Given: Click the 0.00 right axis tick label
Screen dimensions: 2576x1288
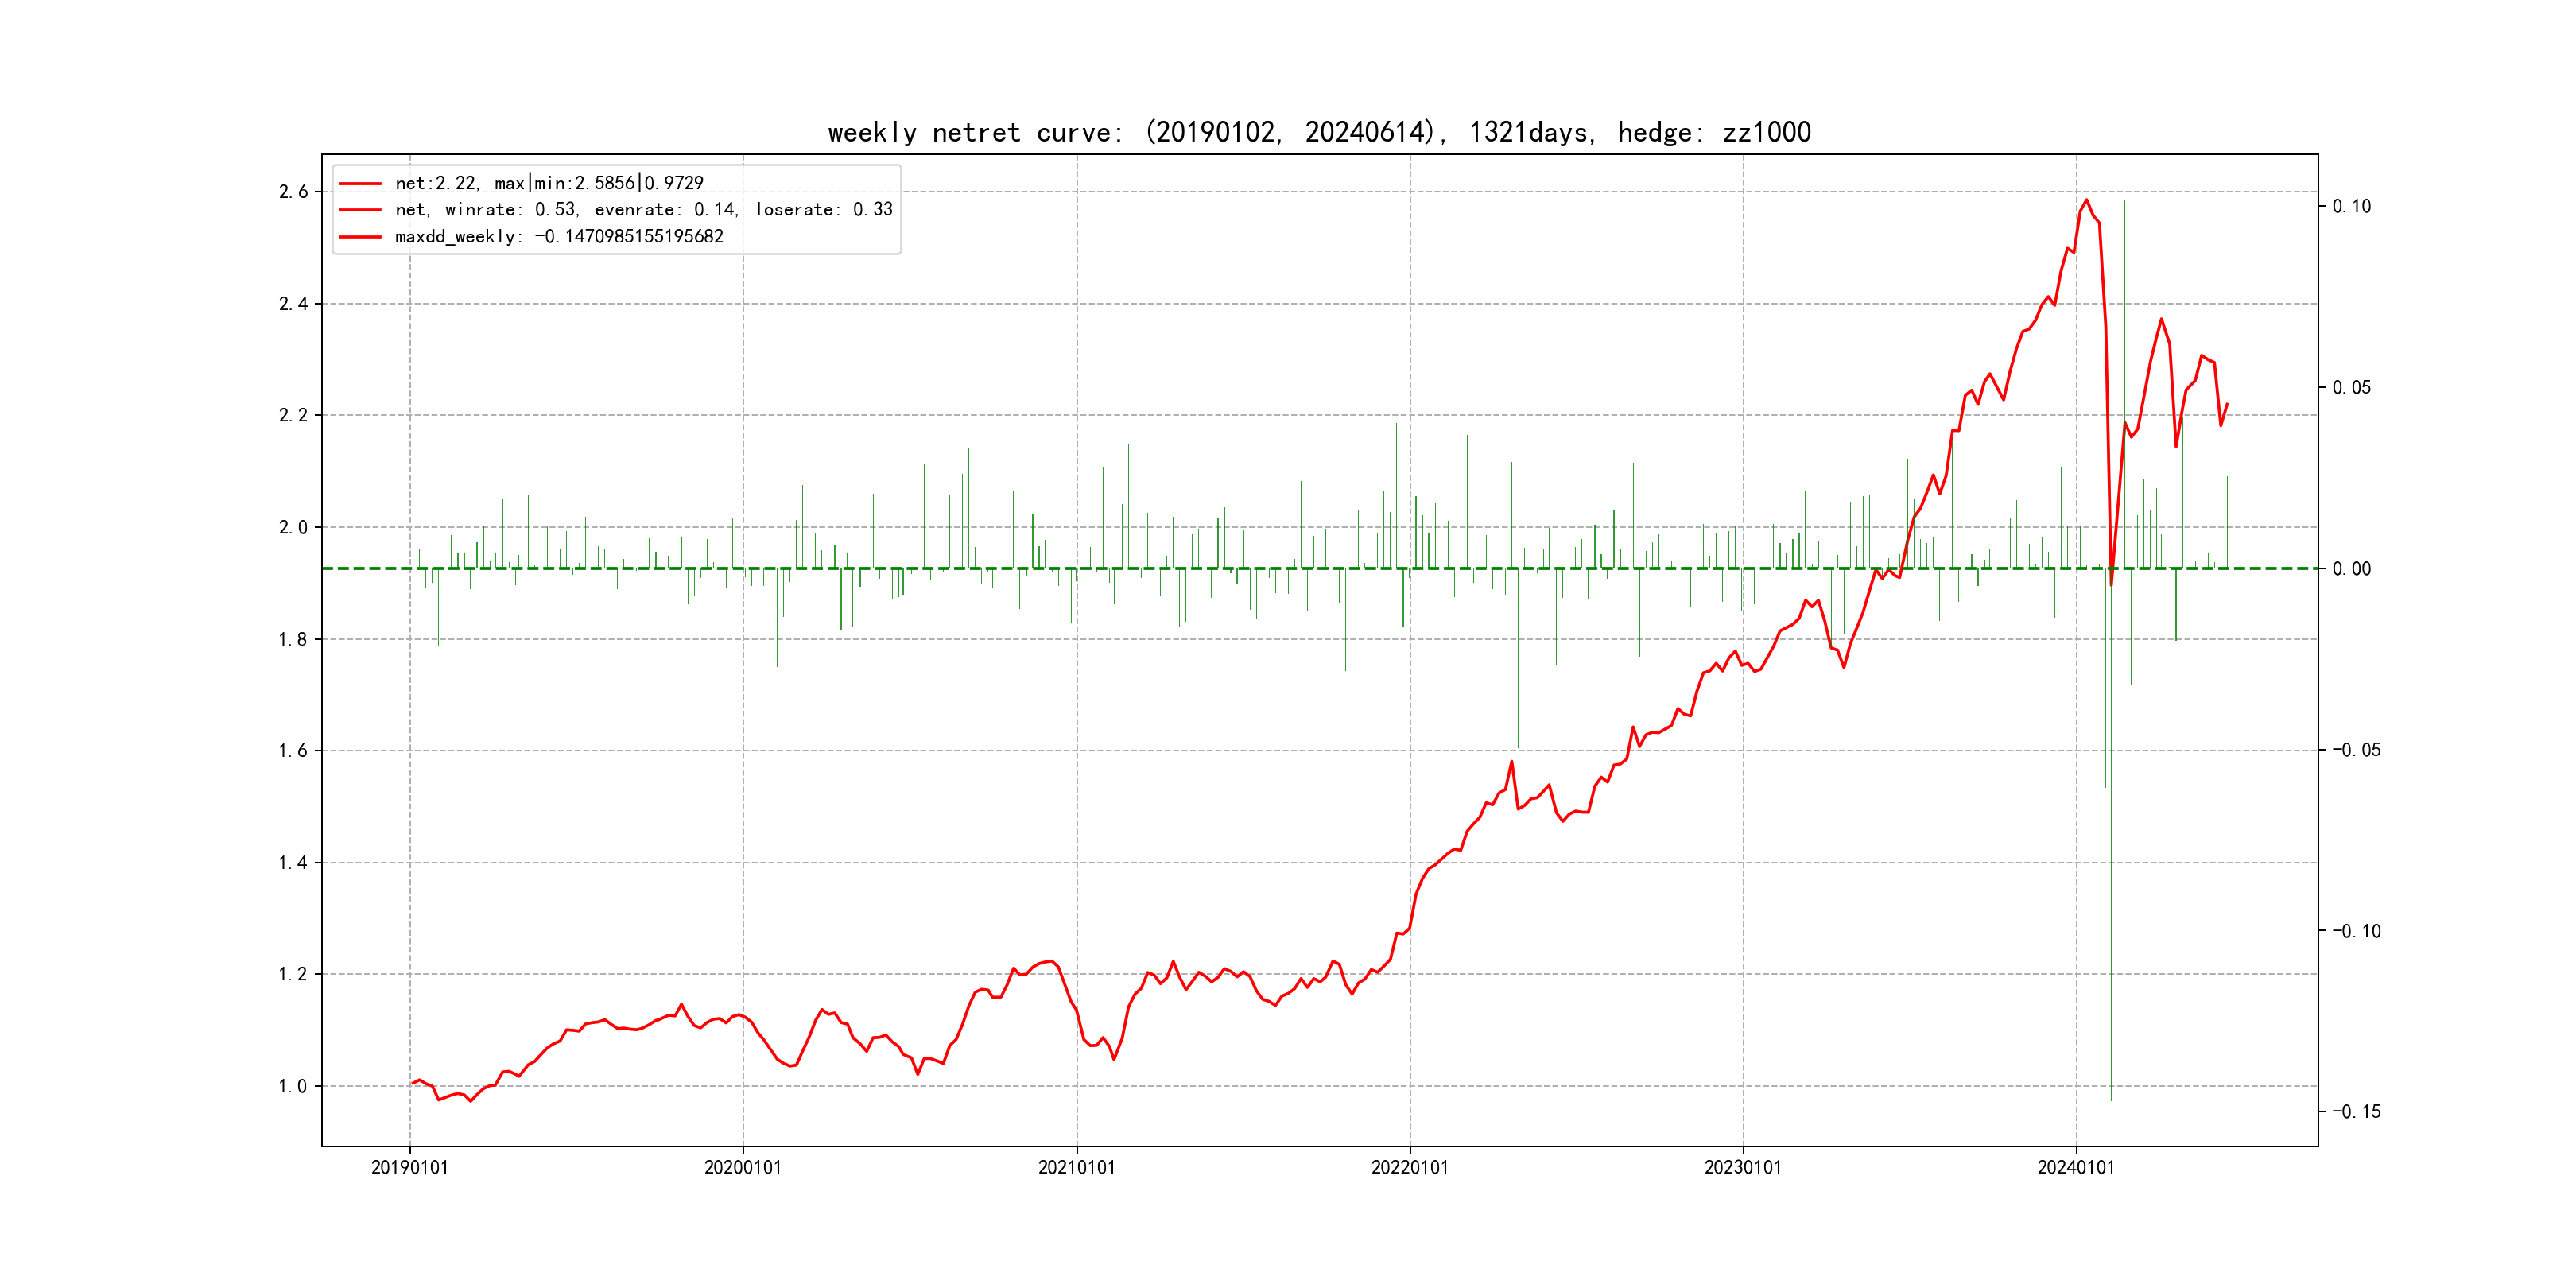Looking at the screenshot, I should [2351, 569].
